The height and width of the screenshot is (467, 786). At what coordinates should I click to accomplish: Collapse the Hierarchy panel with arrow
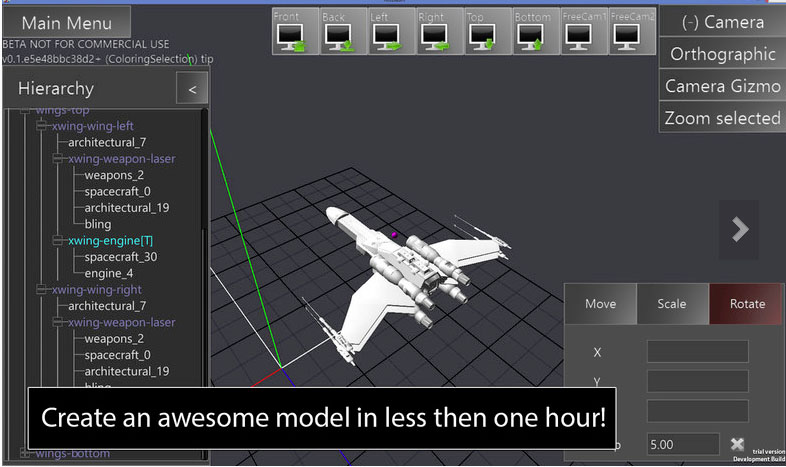point(192,90)
